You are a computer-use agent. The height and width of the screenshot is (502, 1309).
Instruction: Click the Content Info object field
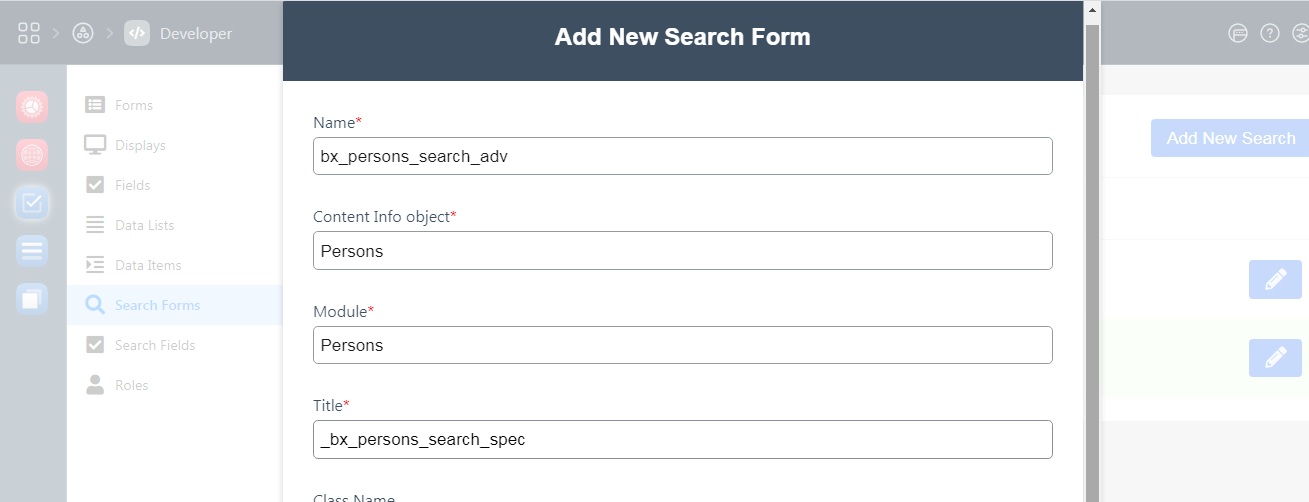click(x=682, y=250)
